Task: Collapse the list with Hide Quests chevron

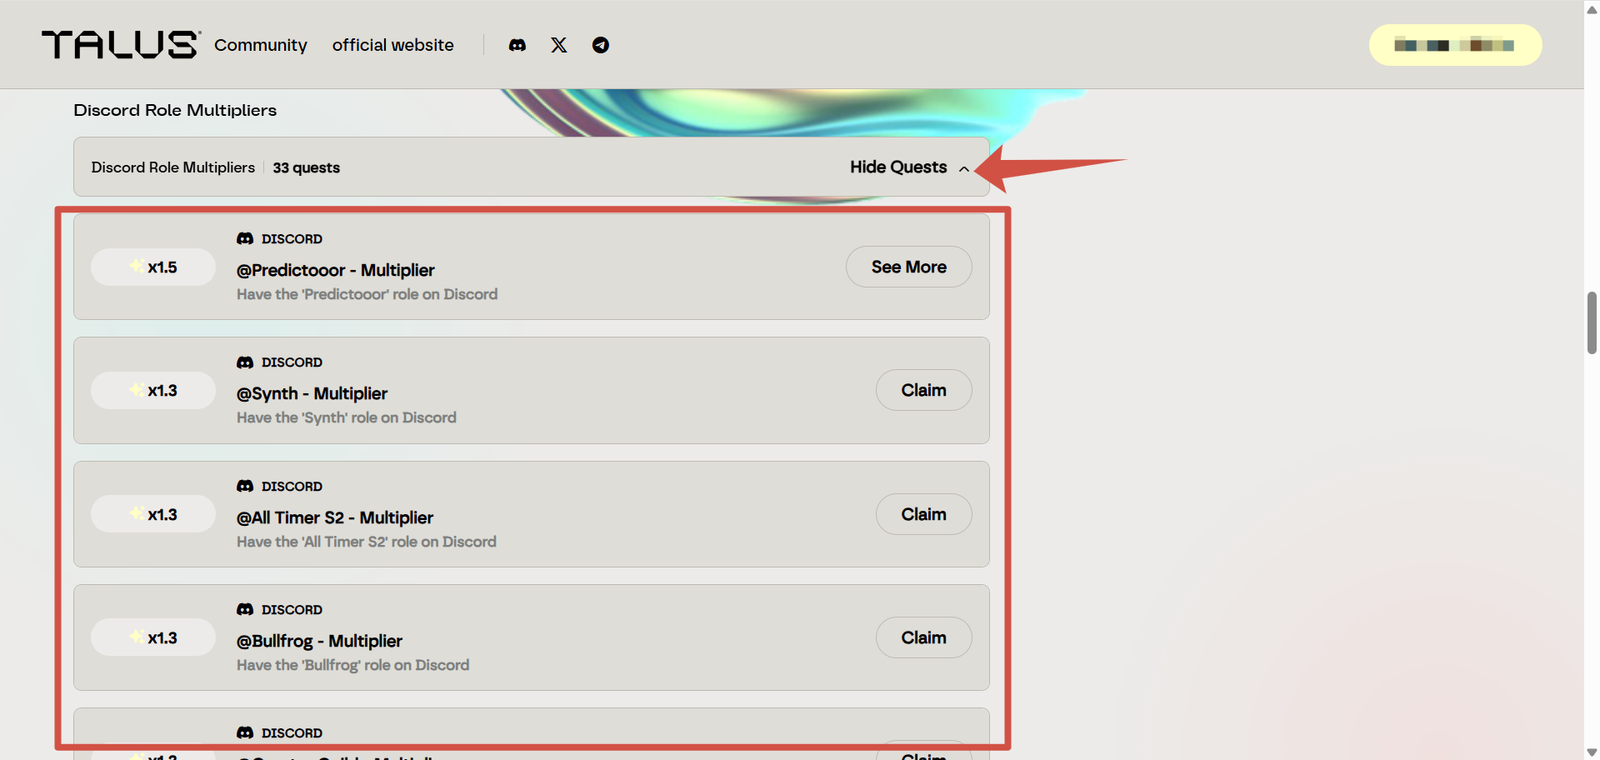Action: coord(964,168)
